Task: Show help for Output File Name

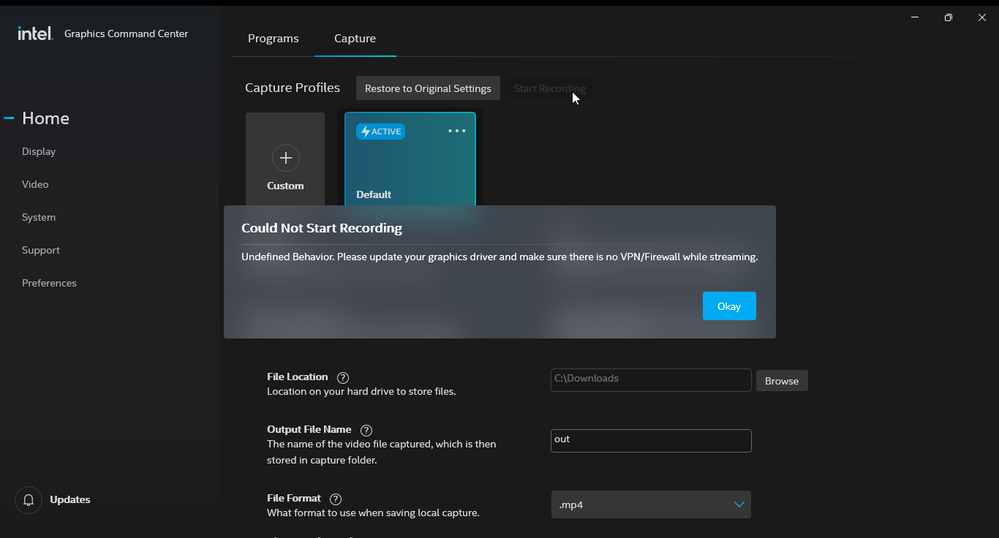Action: 366,430
